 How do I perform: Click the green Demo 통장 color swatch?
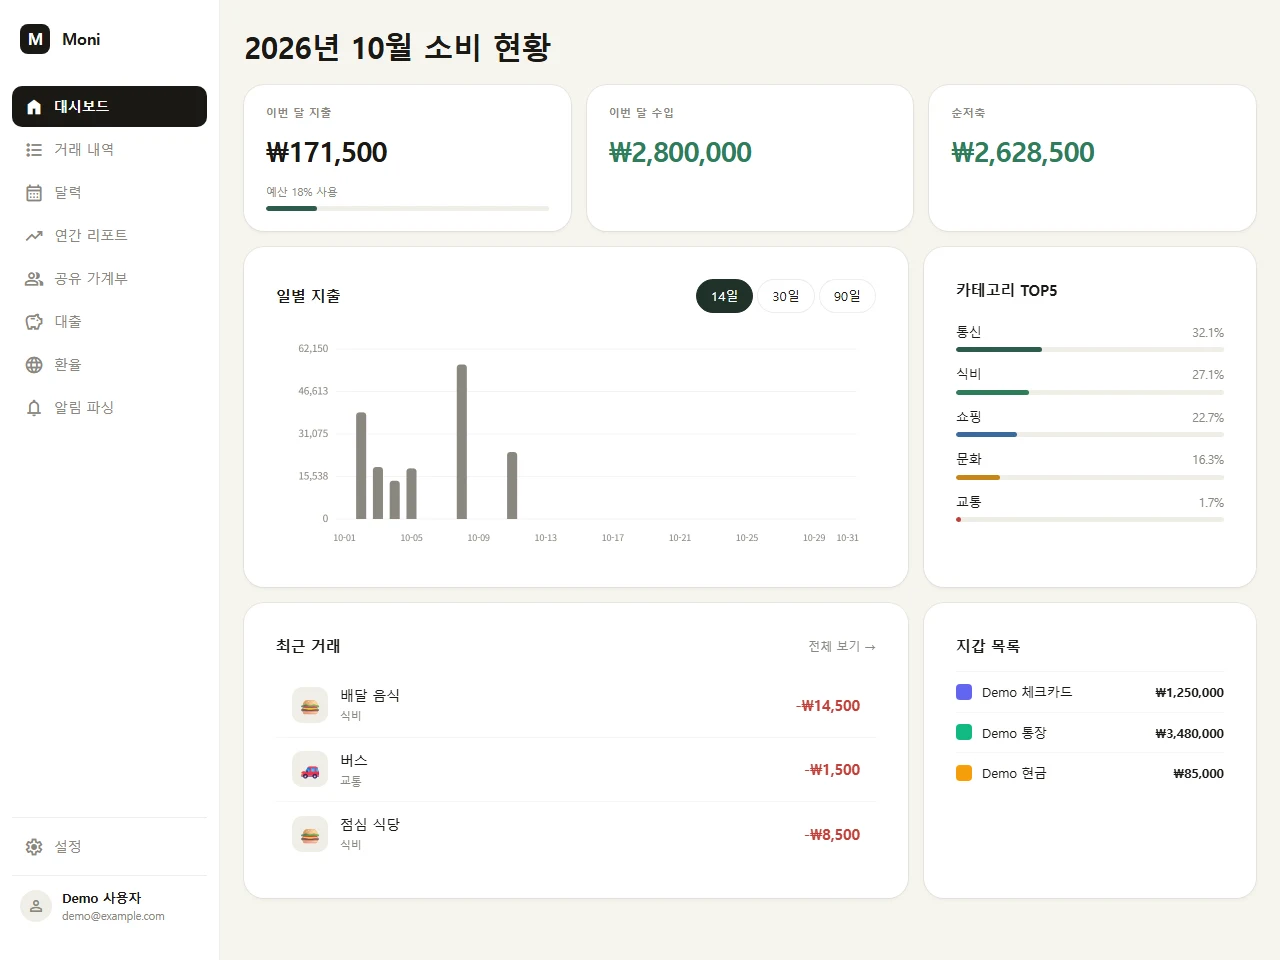click(964, 732)
